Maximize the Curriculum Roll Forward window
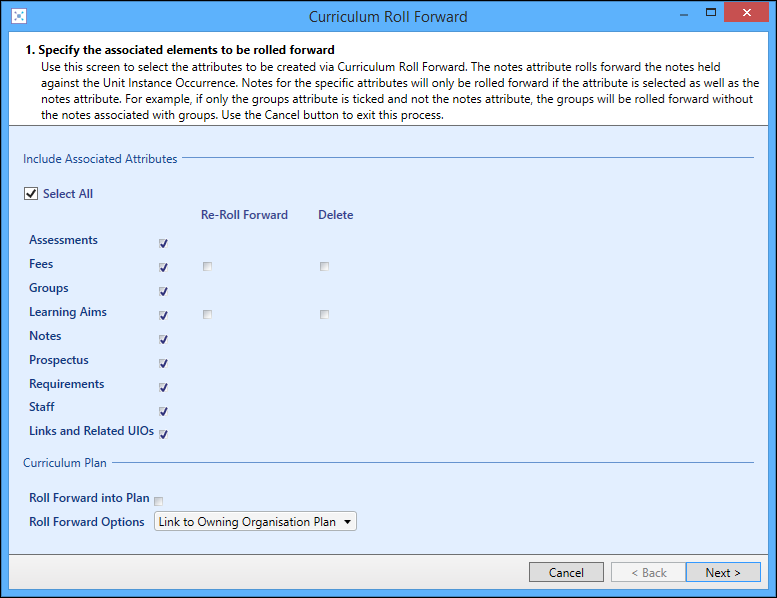Viewport: 777px width, 598px height. coord(711,13)
